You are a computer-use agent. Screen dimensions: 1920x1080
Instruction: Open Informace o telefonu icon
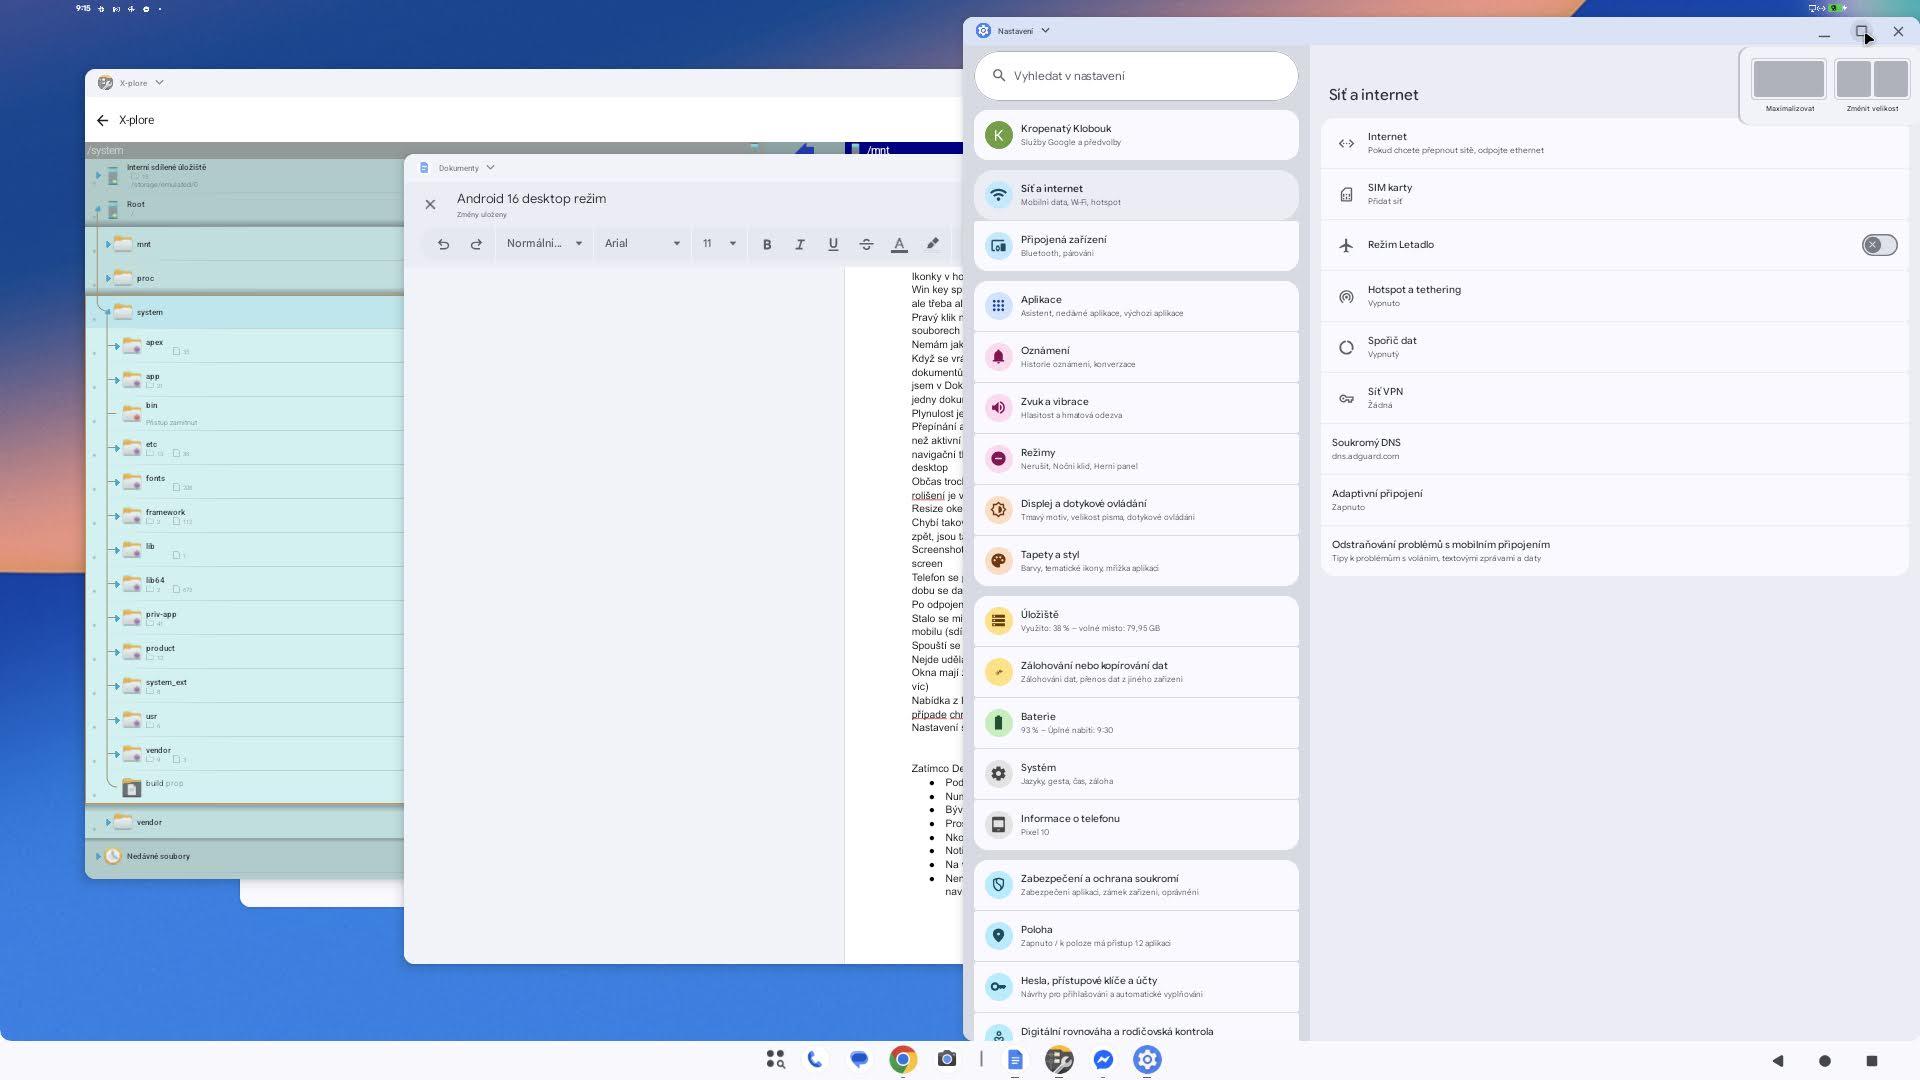coord(998,825)
